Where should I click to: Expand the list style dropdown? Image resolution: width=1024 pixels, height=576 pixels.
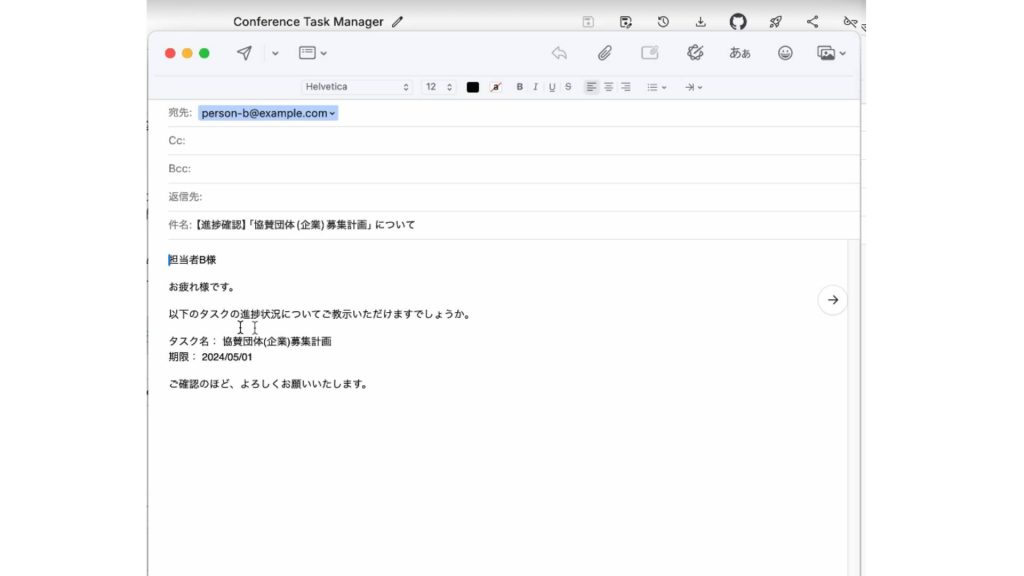click(x=656, y=87)
